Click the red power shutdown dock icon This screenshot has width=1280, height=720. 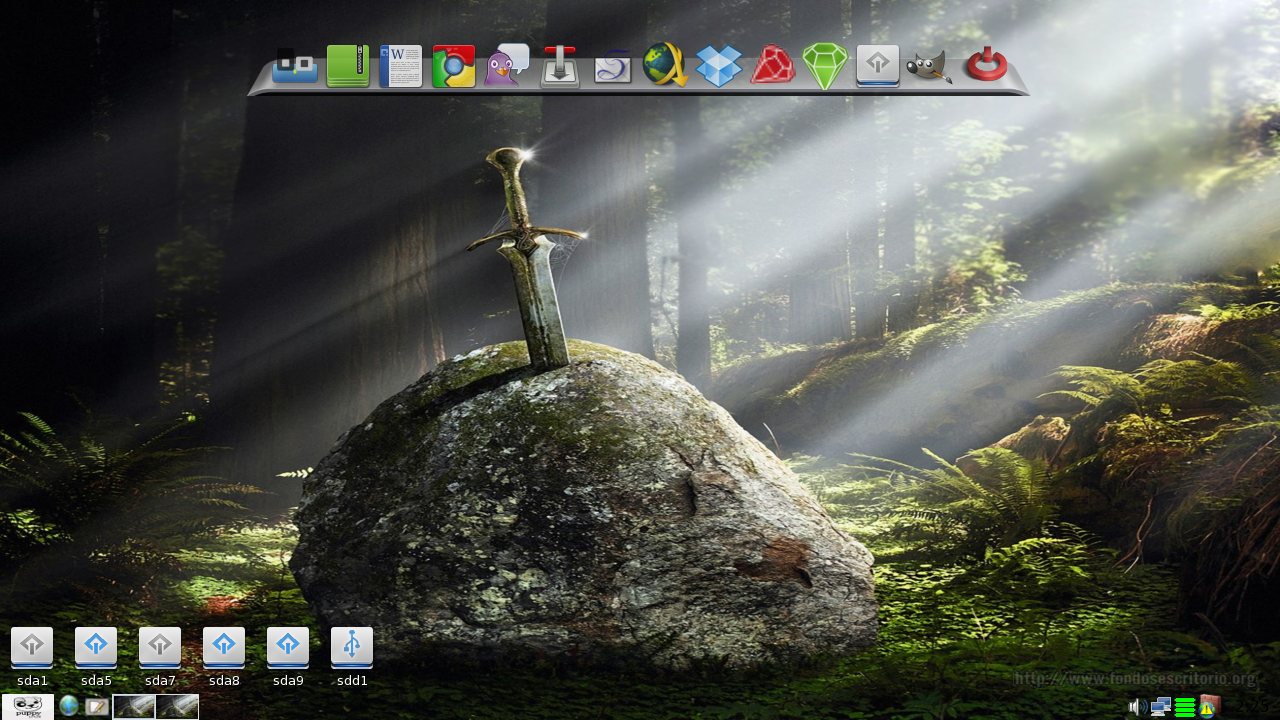pyautogui.click(x=984, y=65)
